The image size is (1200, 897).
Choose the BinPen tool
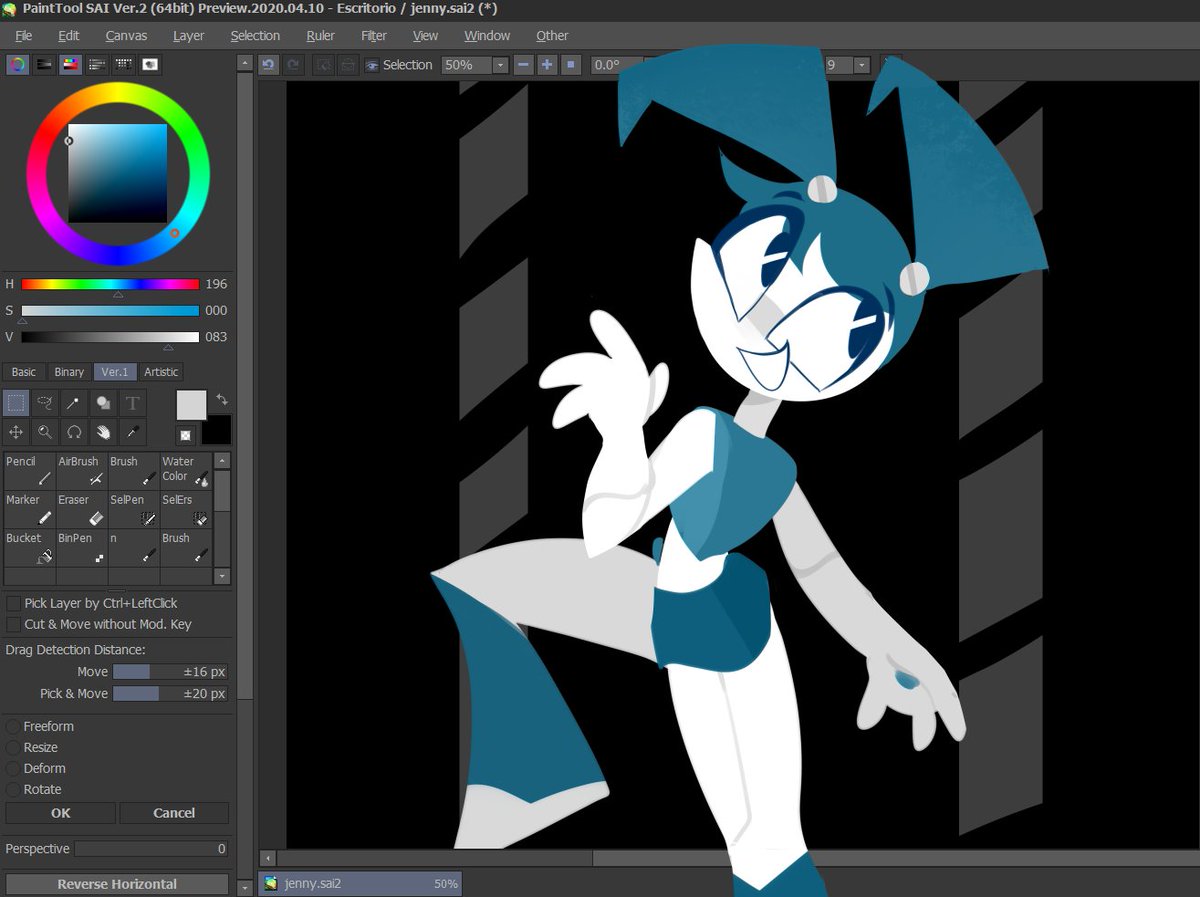(82, 547)
